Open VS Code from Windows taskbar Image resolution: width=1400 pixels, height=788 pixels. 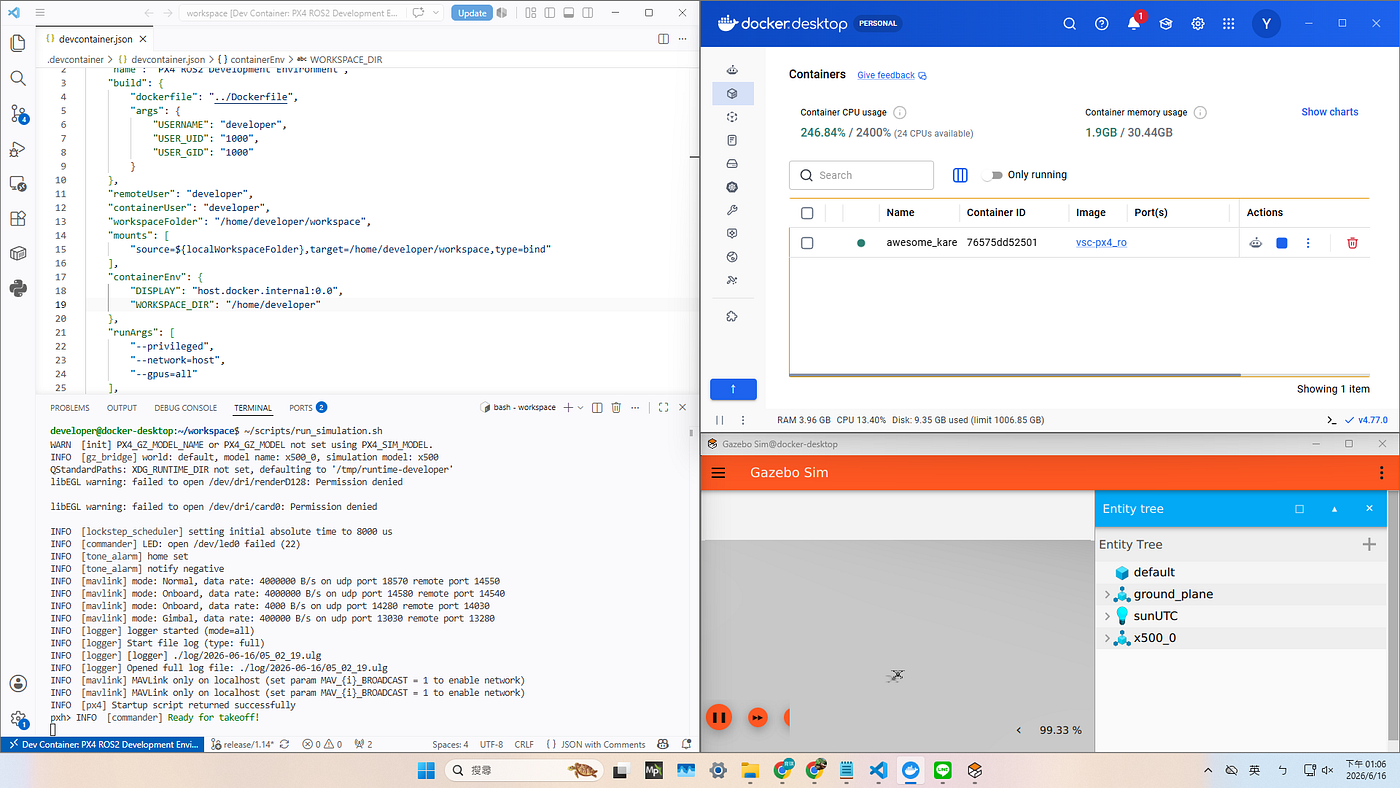878,770
